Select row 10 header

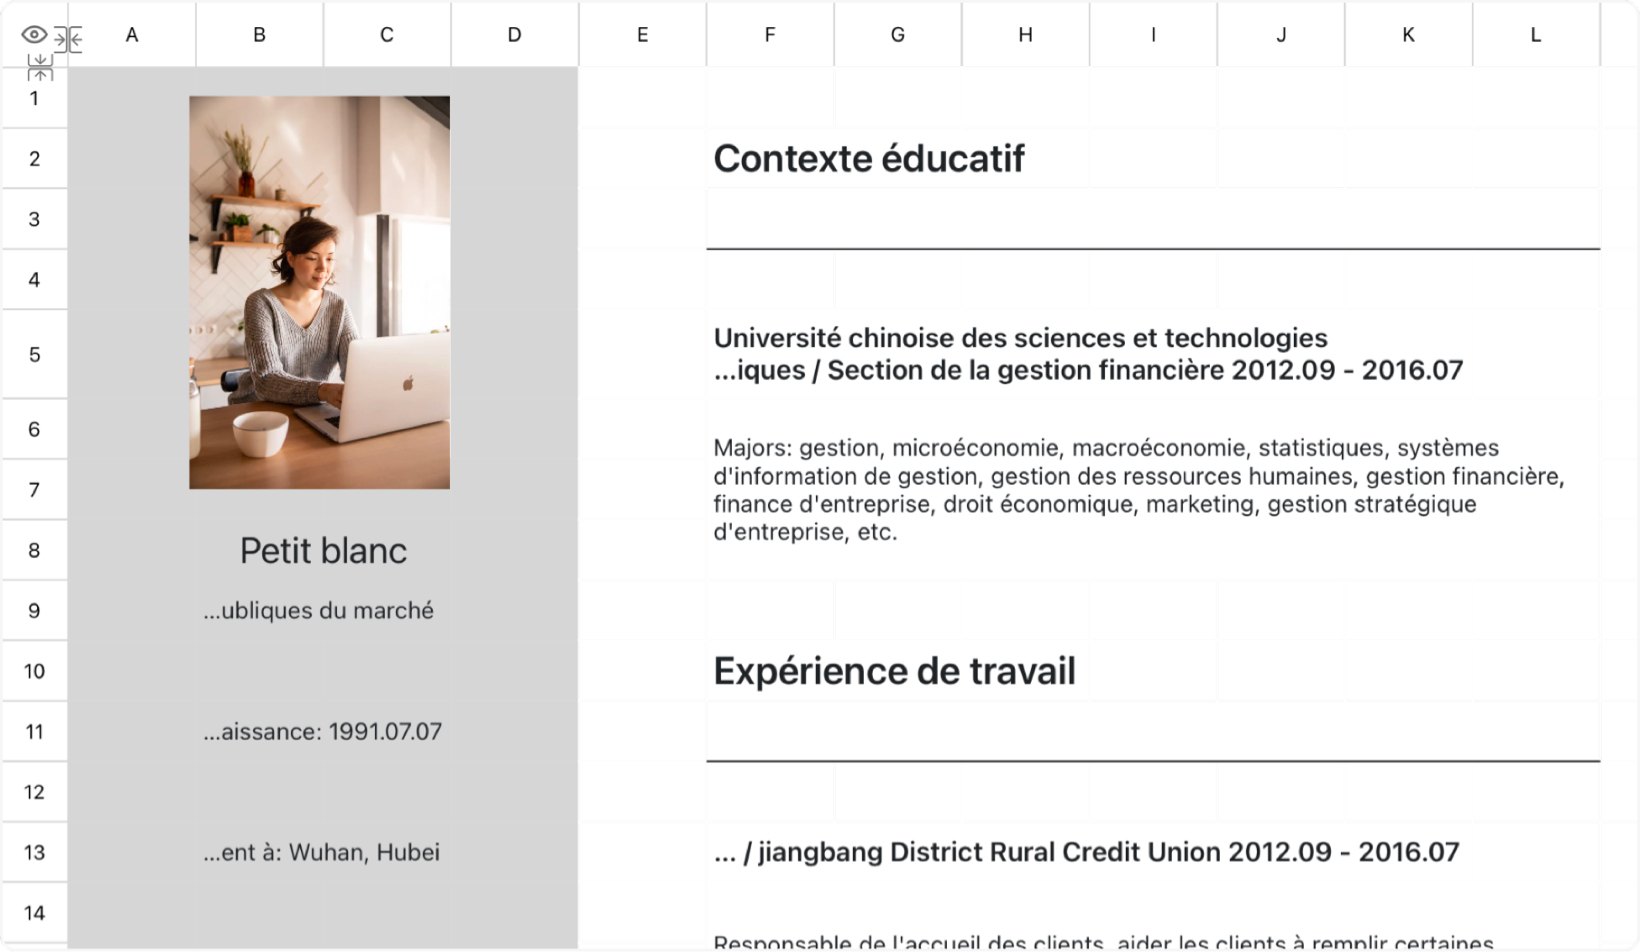point(34,671)
